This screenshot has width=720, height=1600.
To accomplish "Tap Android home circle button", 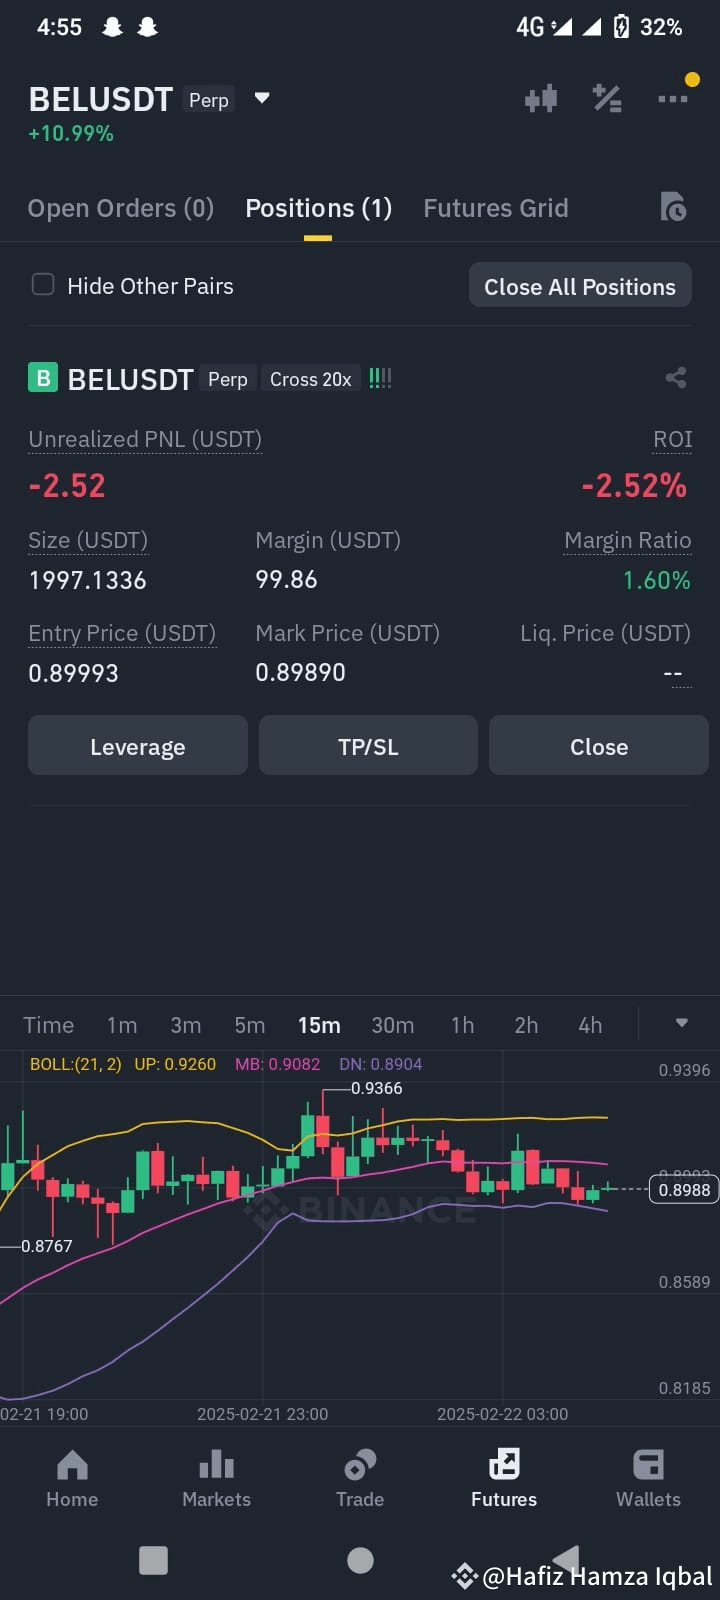I will [x=360, y=1560].
